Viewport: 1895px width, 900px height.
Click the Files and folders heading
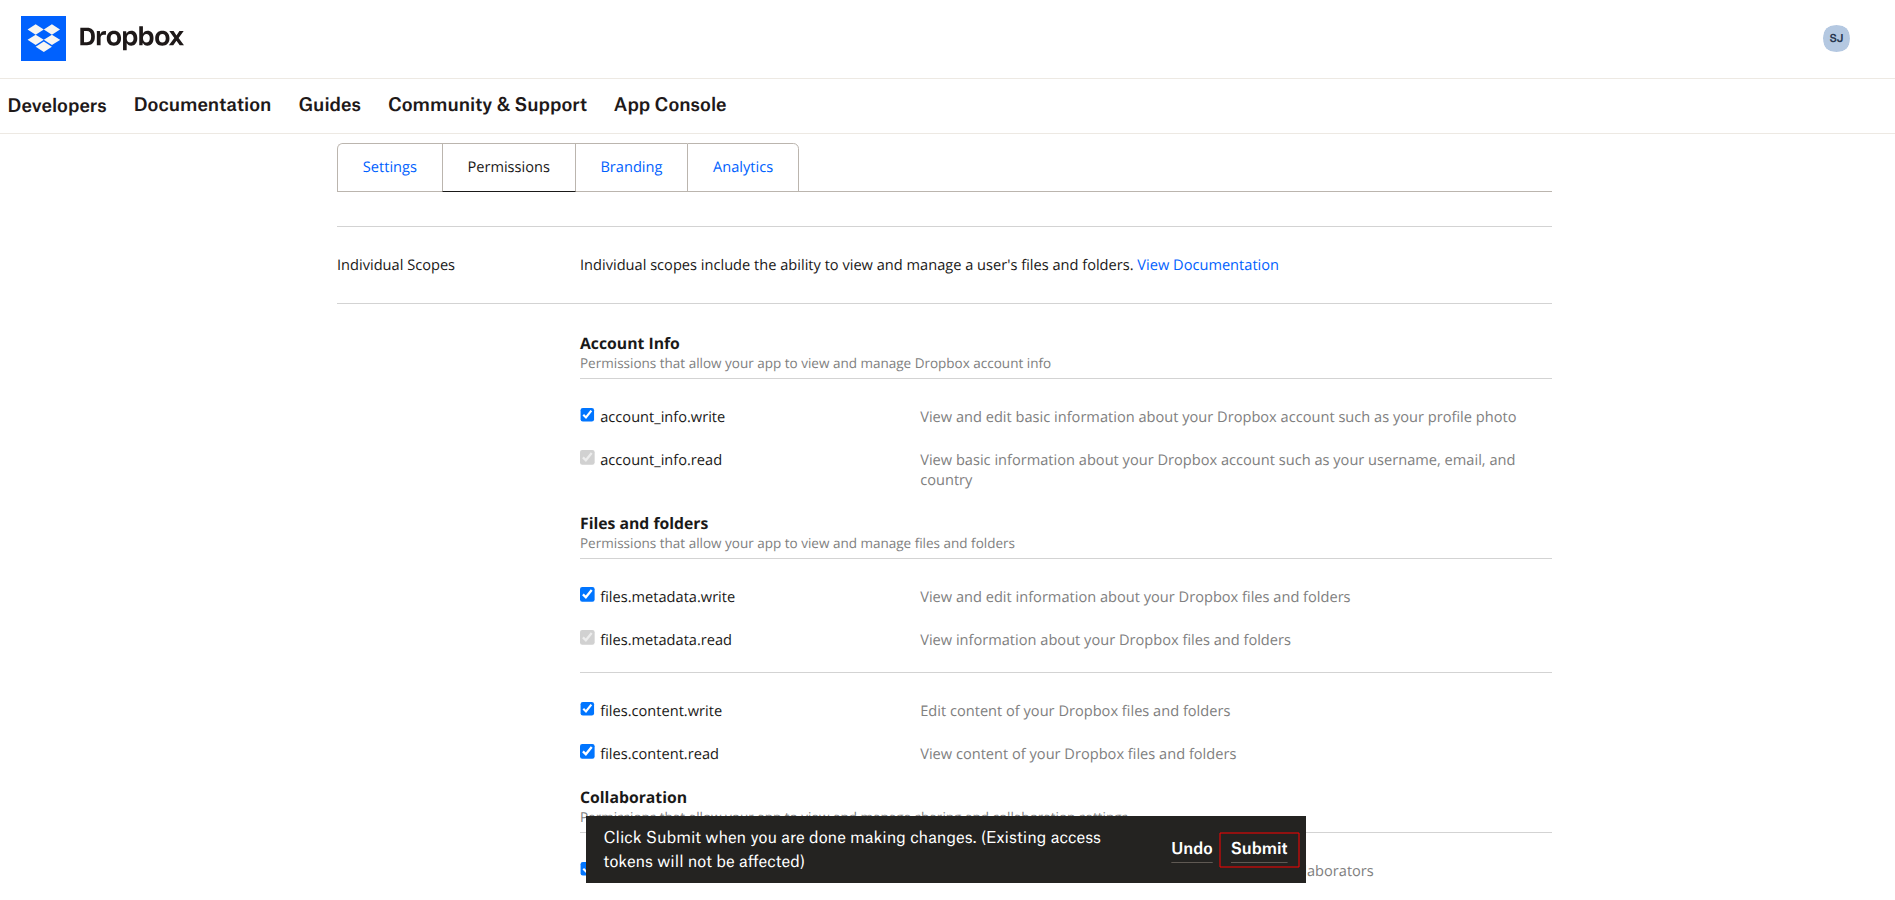click(x=644, y=524)
